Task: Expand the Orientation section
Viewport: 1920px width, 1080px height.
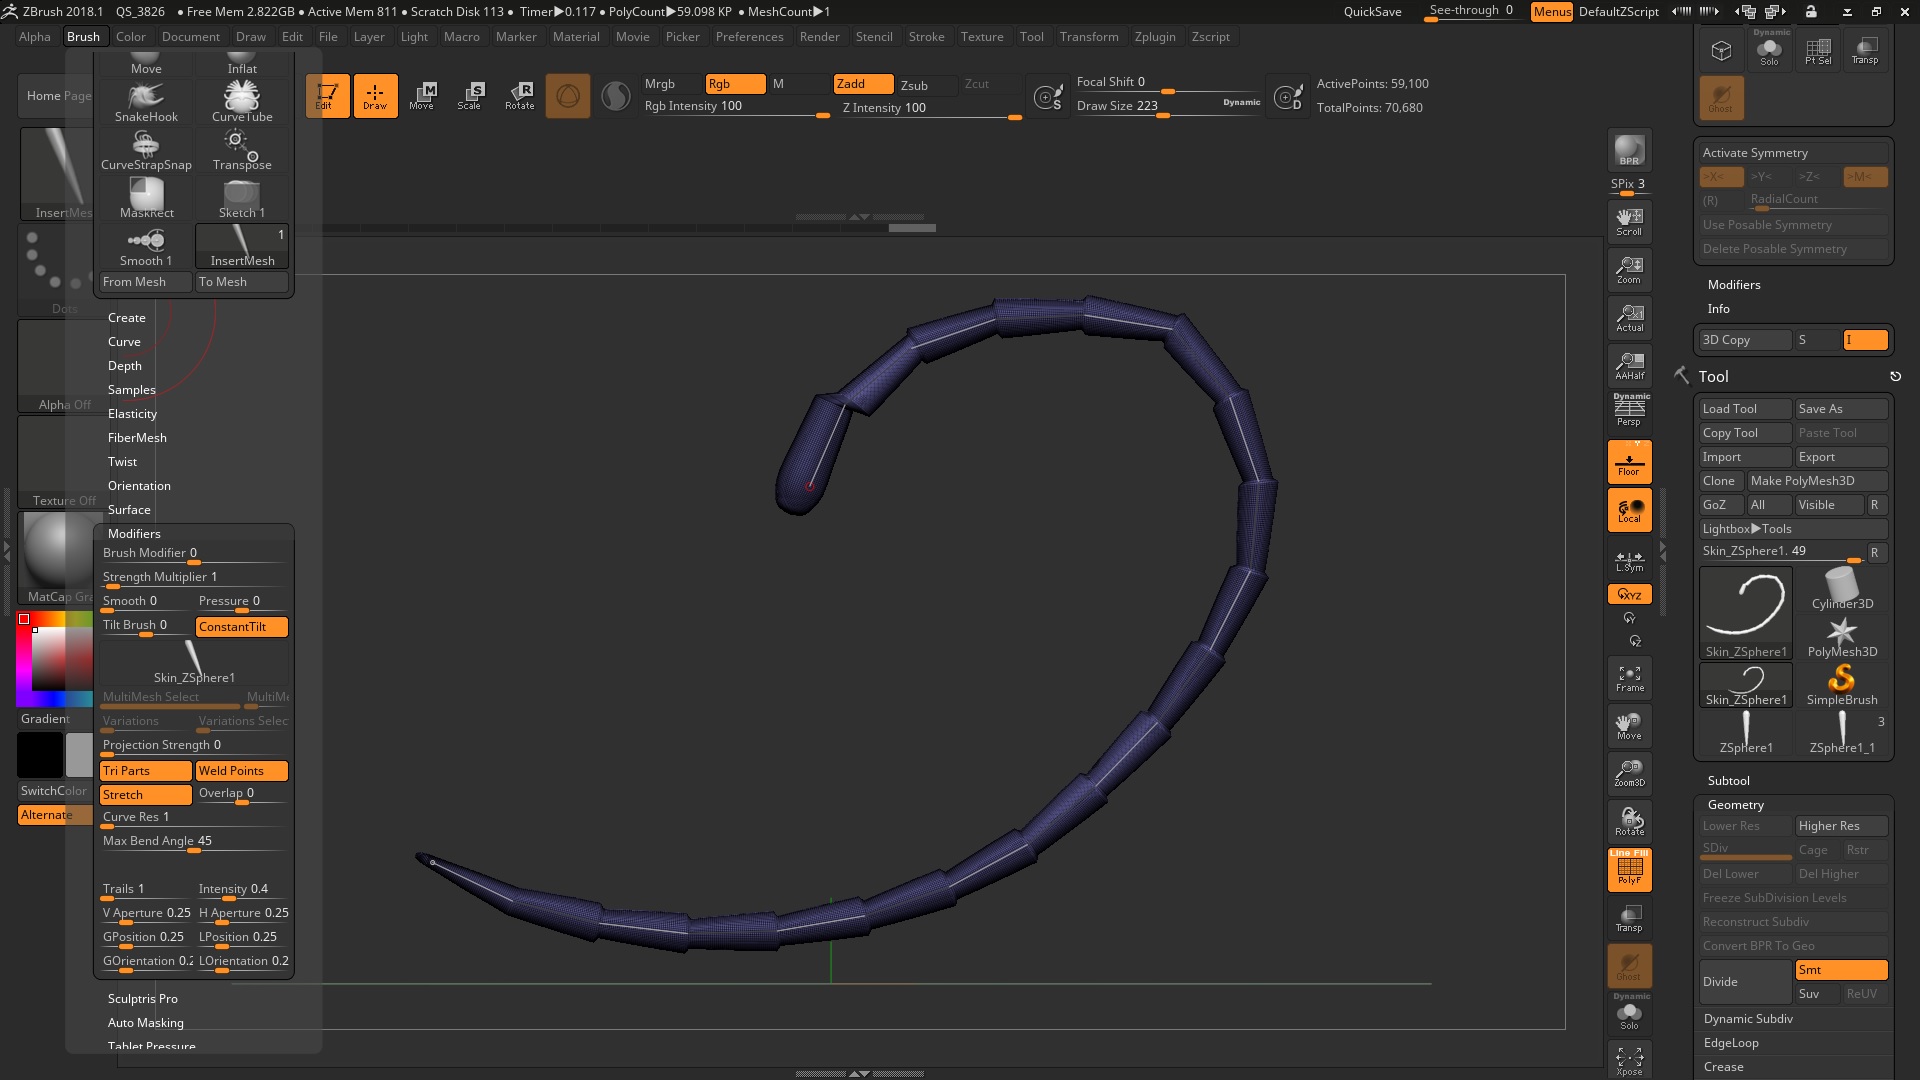Action: [139, 486]
